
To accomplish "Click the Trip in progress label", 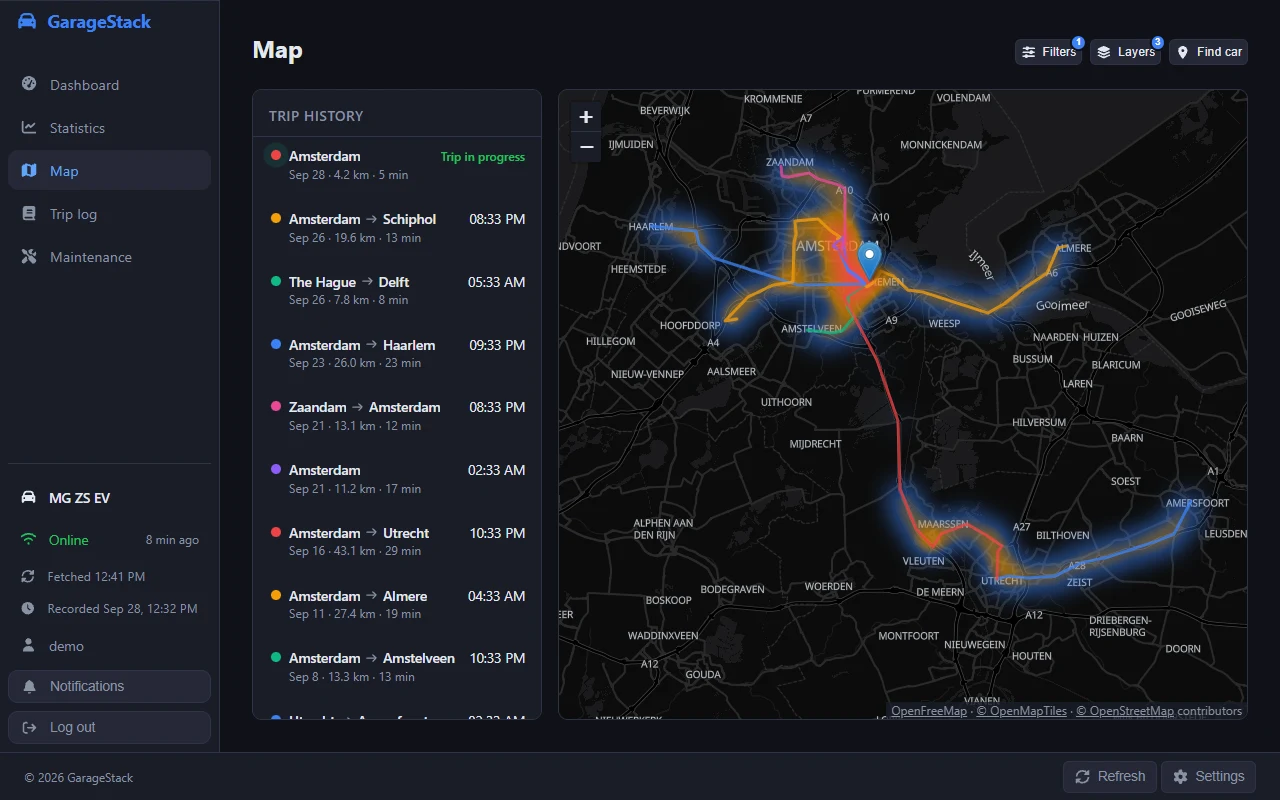I will [x=483, y=157].
